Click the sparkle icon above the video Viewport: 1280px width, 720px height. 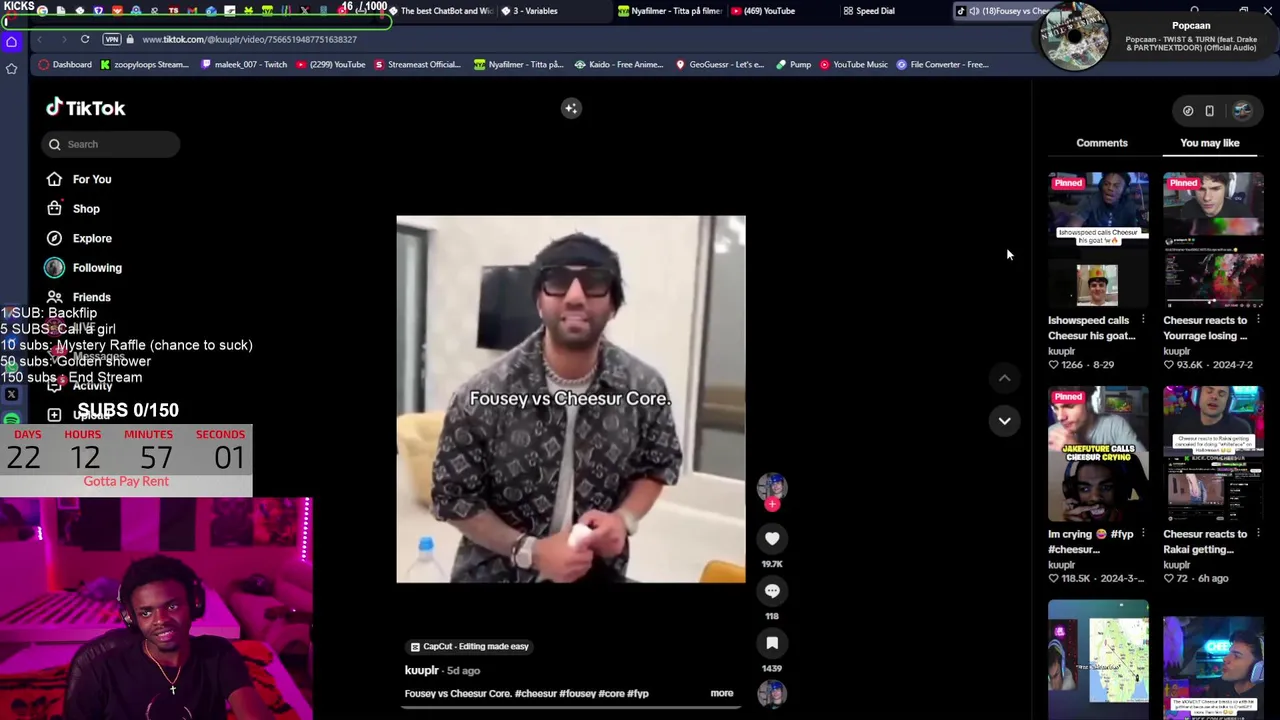coord(571,108)
